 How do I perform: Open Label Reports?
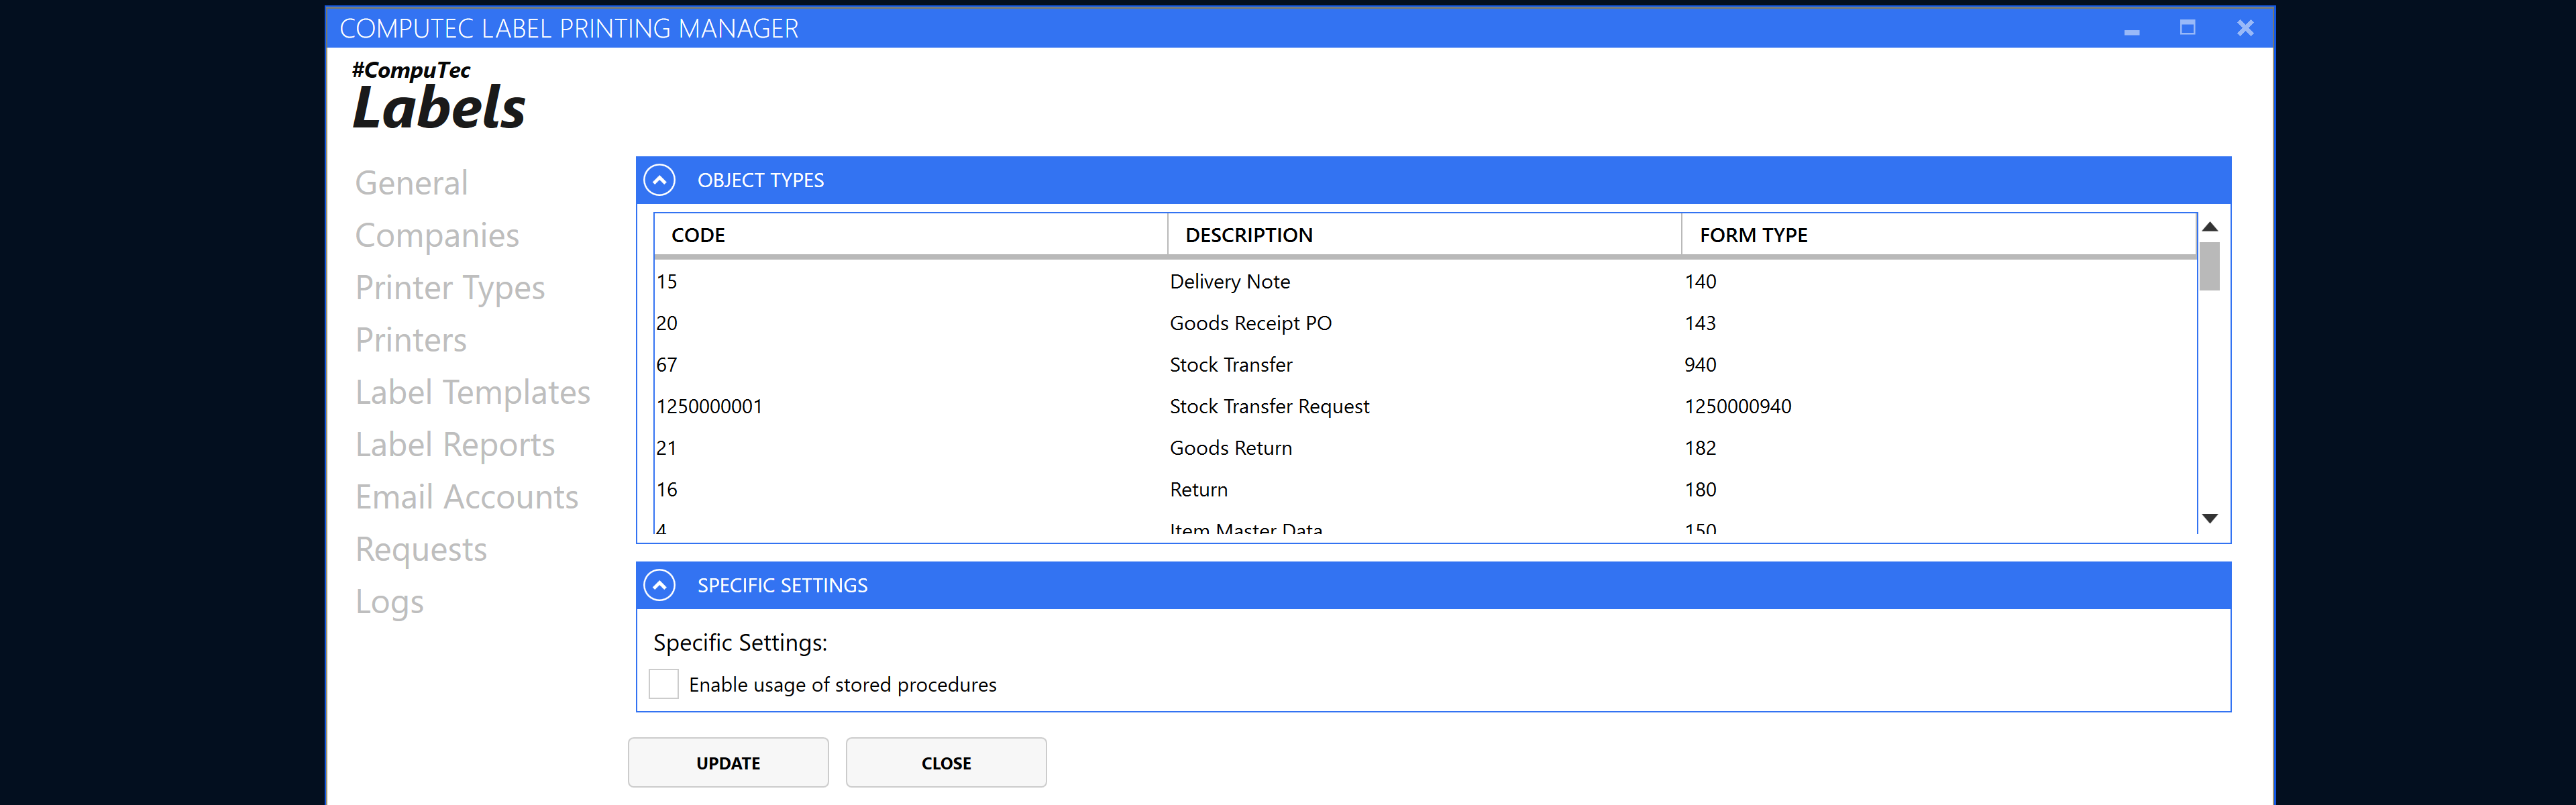(x=455, y=445)
